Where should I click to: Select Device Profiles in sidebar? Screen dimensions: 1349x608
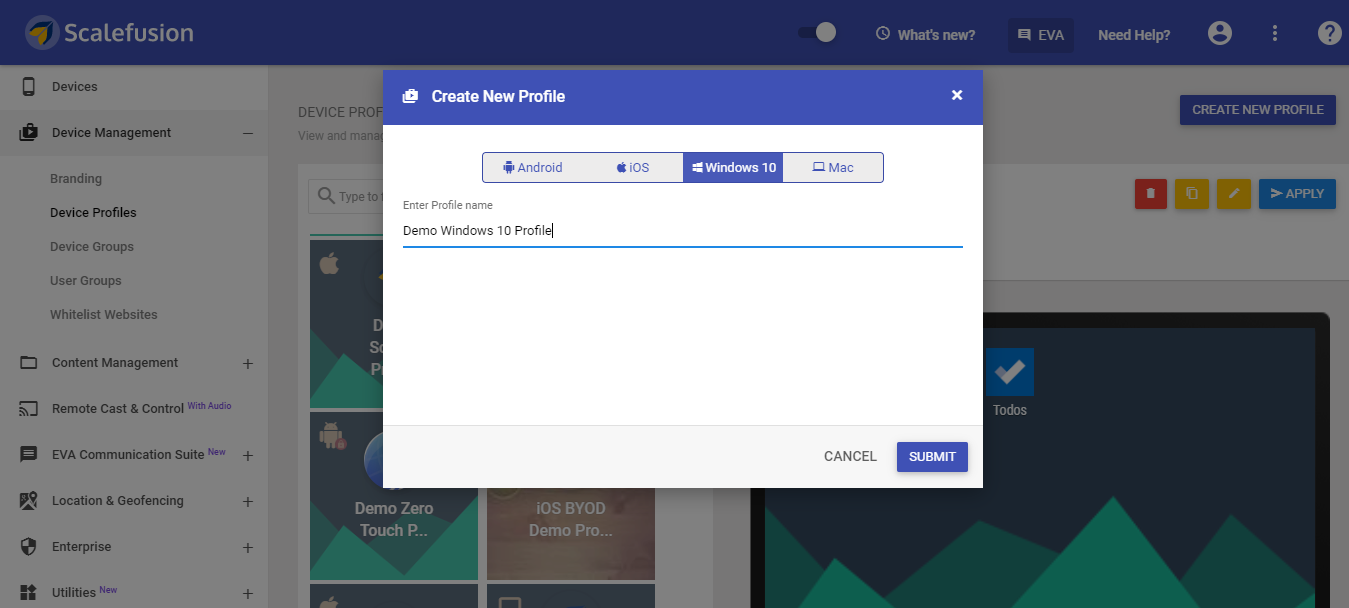(x=93, y=213)
